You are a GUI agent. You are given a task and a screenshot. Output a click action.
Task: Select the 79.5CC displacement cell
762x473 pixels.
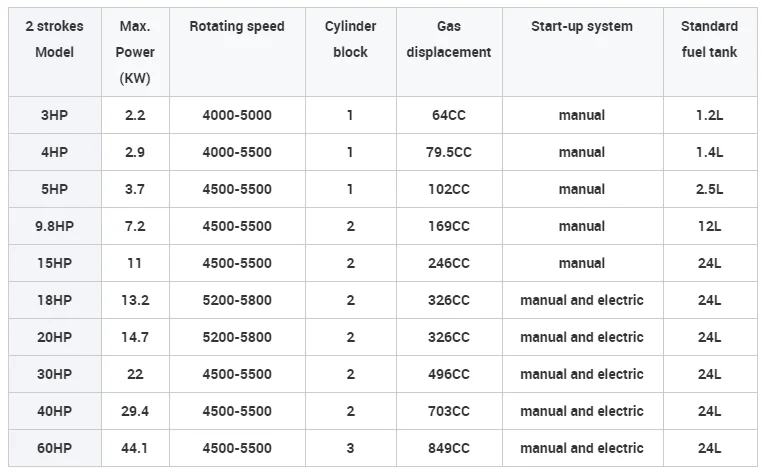tap(449, 152)
